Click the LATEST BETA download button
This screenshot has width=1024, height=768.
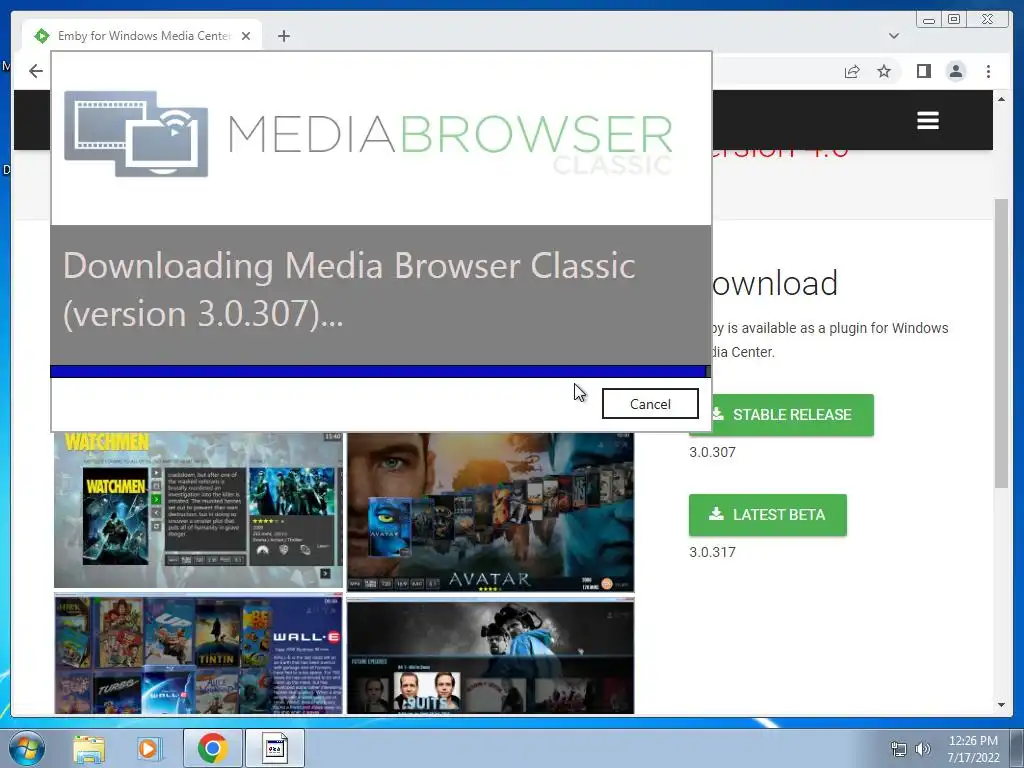tap(767, 515)
